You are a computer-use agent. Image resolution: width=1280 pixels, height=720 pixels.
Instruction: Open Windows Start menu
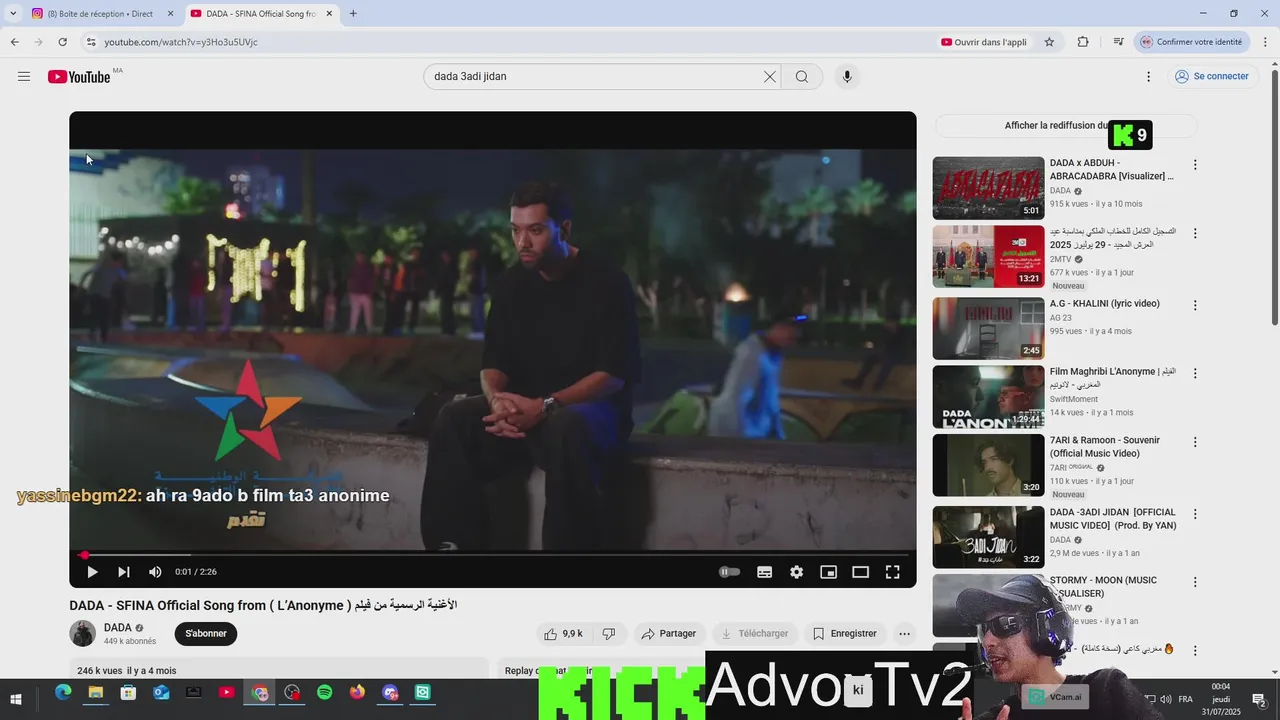[16, 697]
